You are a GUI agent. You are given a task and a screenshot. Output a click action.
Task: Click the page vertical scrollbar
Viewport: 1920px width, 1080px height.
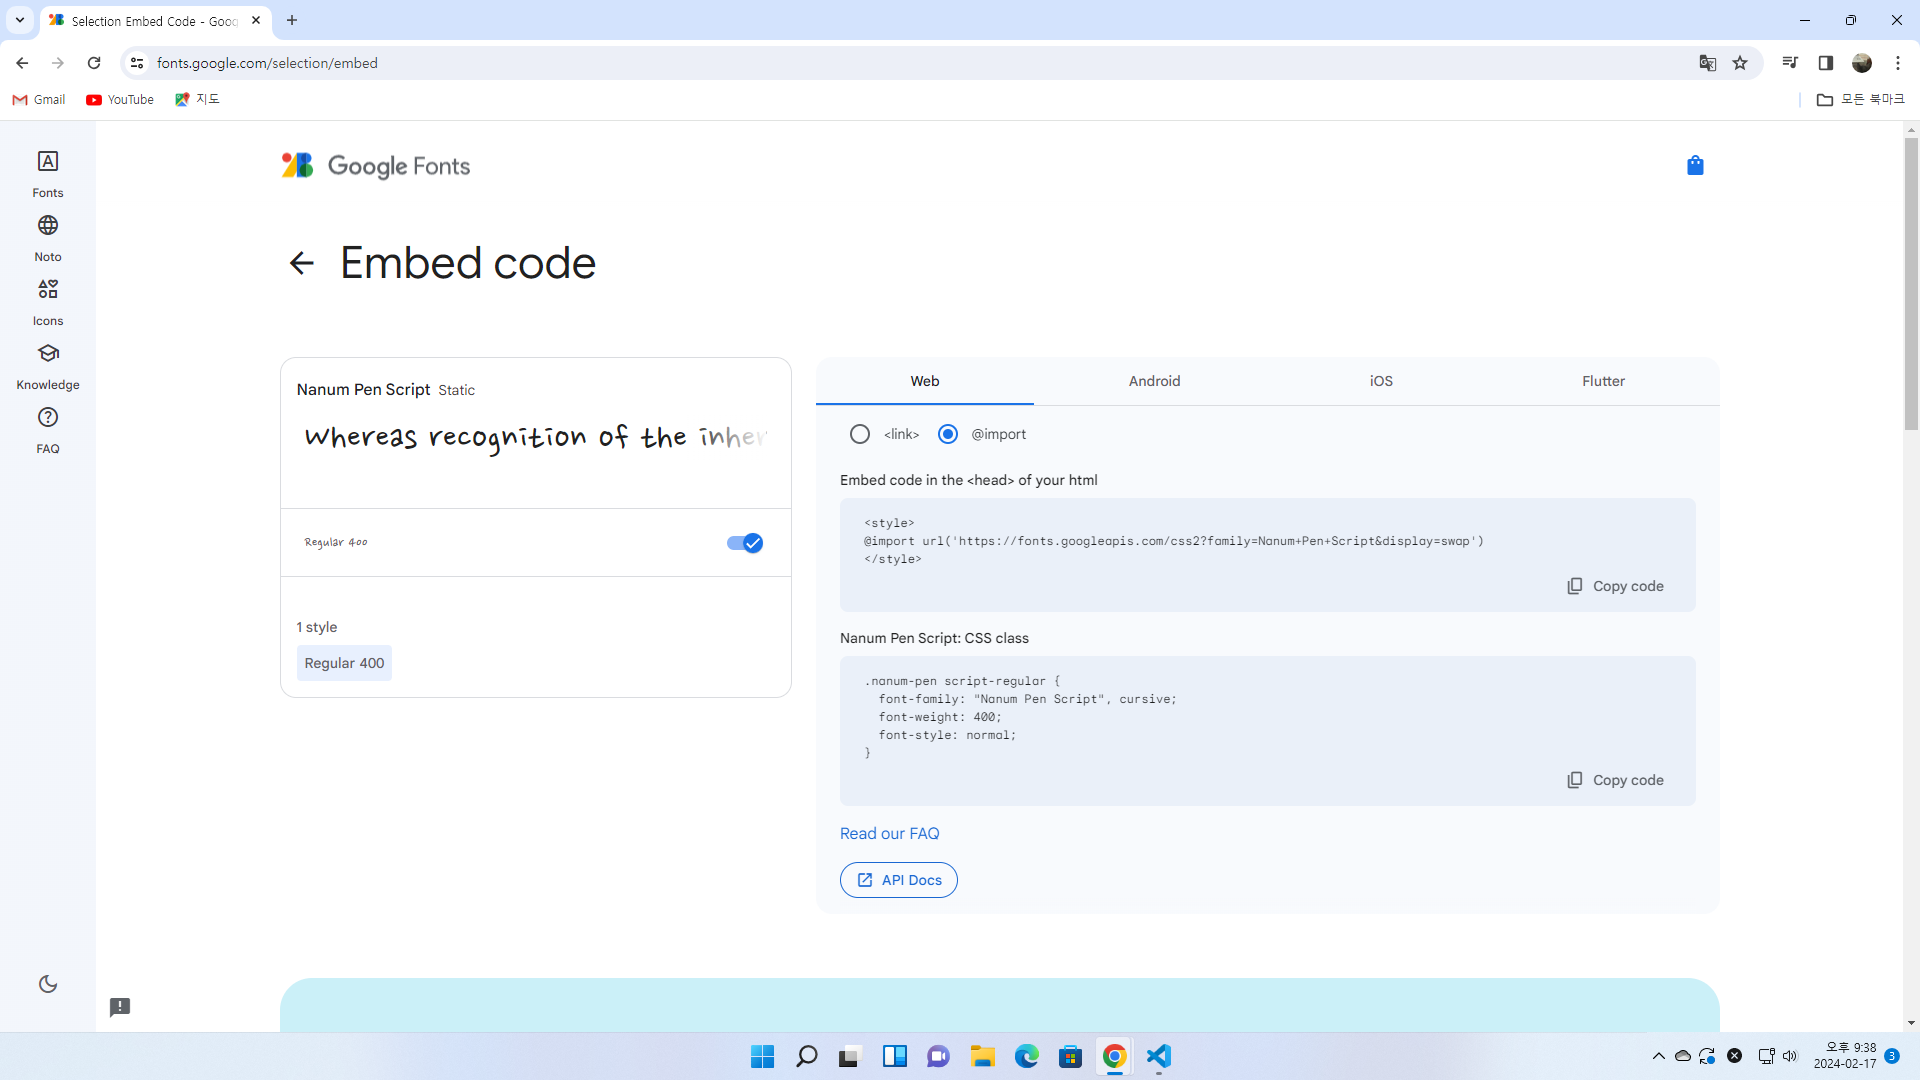point(1911,284)
